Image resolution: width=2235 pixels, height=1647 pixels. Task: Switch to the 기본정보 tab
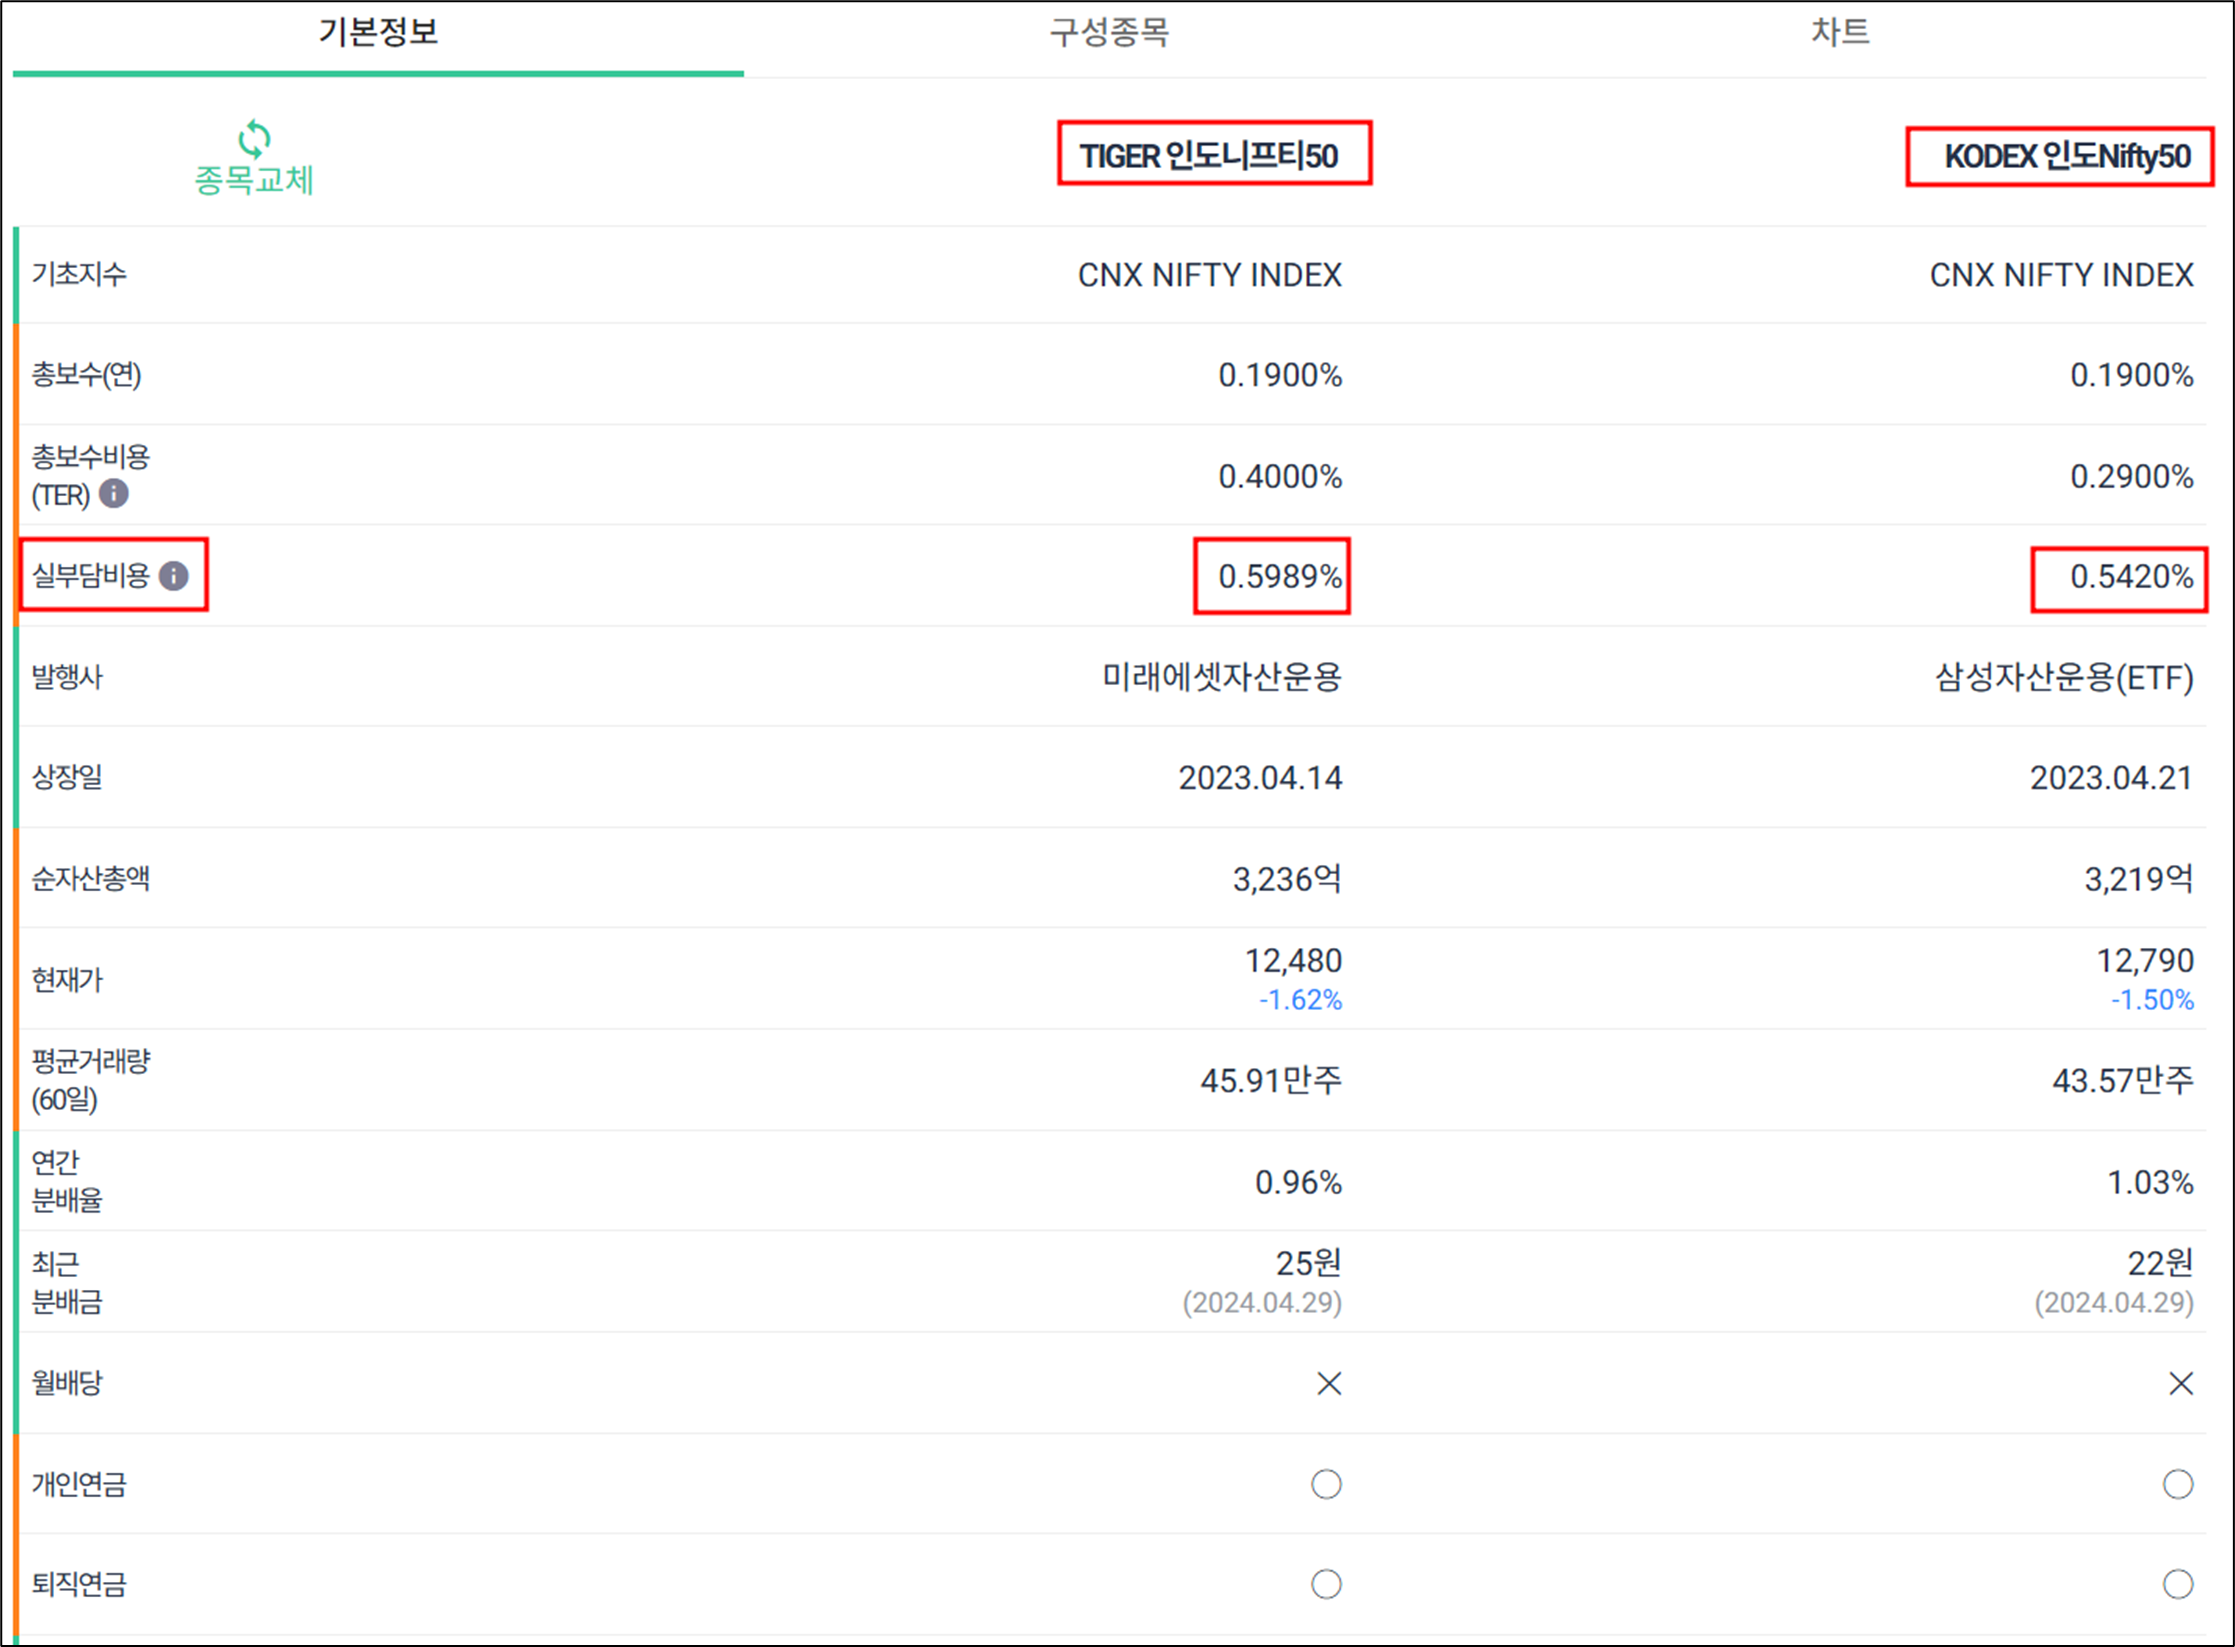click(378, 33)
